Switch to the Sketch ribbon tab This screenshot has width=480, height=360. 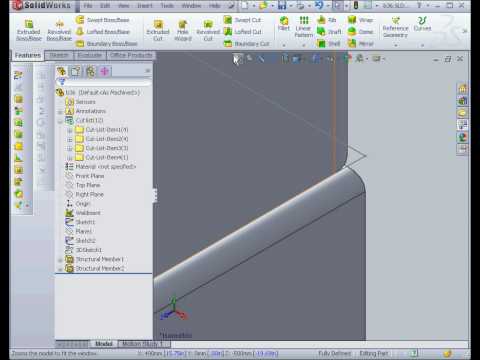[x=59, y=55]
